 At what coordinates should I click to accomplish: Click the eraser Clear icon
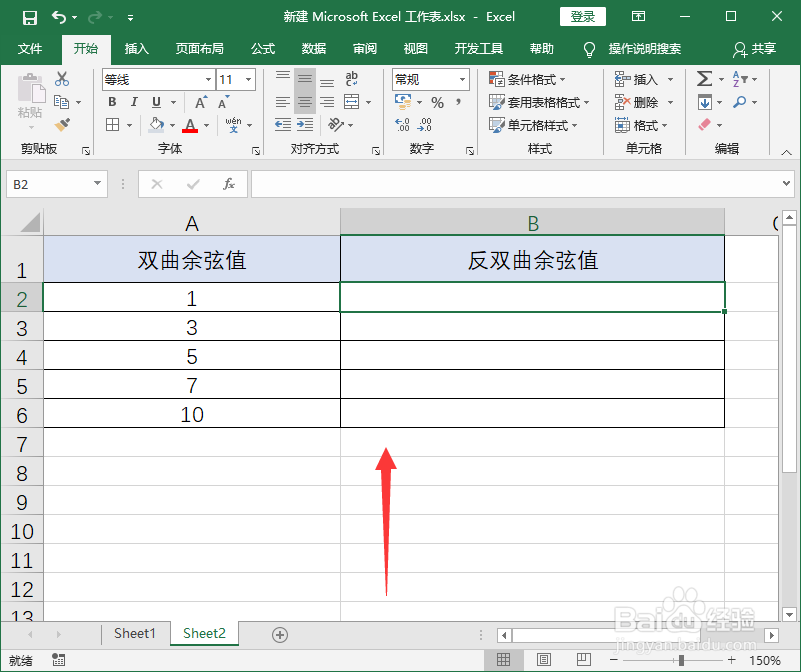[705, 123]
